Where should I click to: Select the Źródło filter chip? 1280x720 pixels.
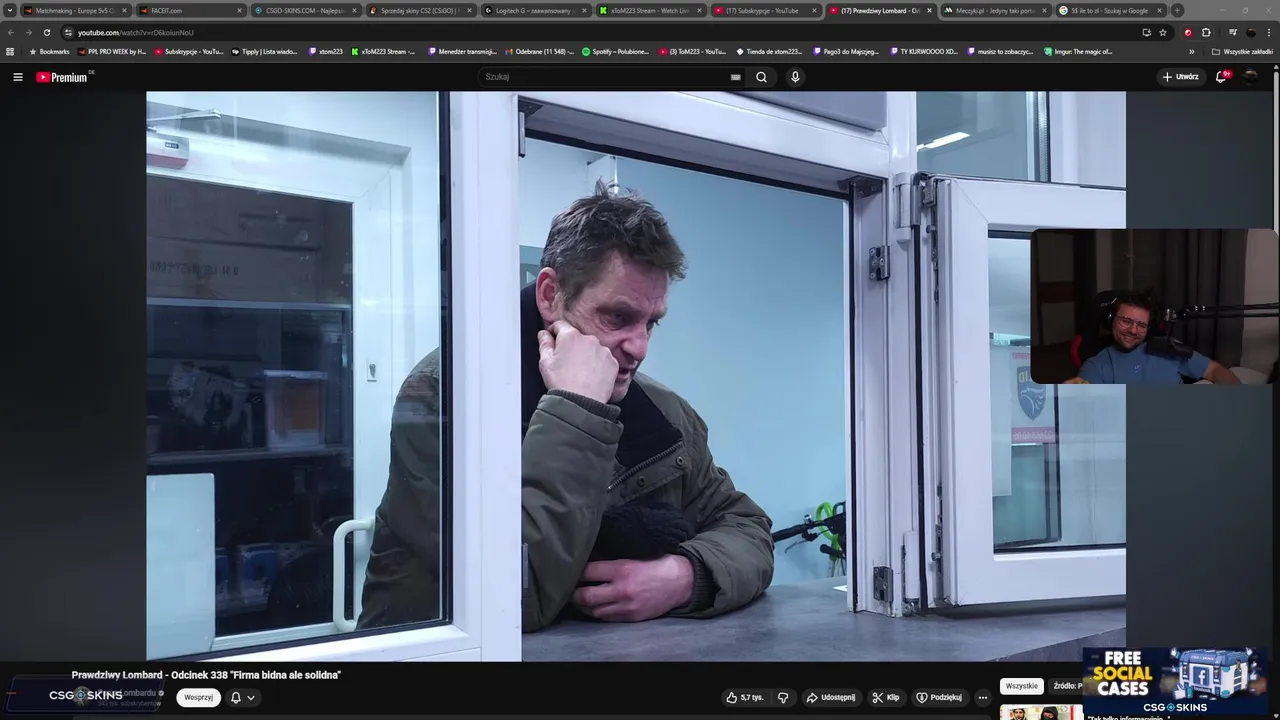(1067, 686)
